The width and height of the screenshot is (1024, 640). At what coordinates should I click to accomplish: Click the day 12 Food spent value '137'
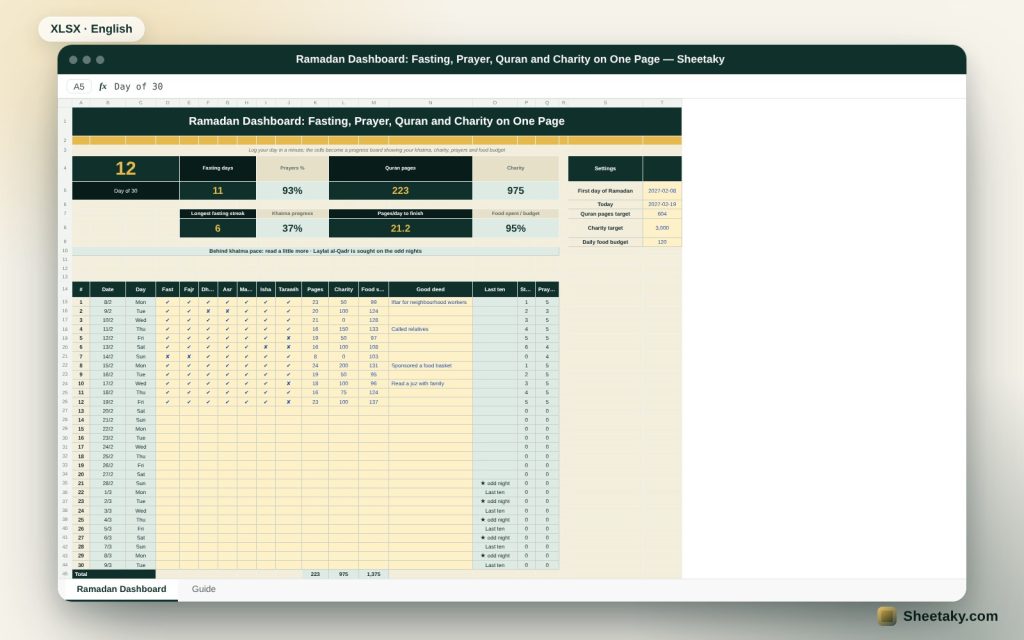374,402
